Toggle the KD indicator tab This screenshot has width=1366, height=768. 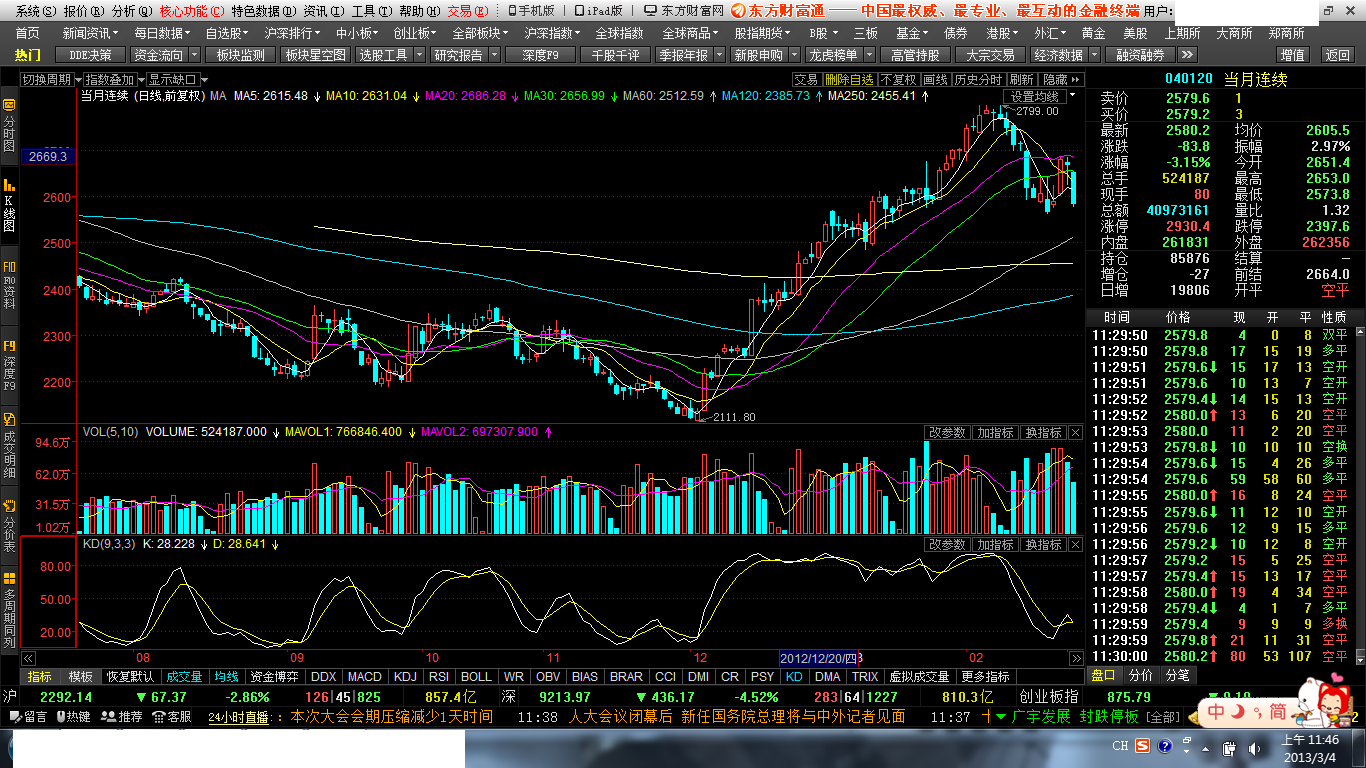(794, 677)
